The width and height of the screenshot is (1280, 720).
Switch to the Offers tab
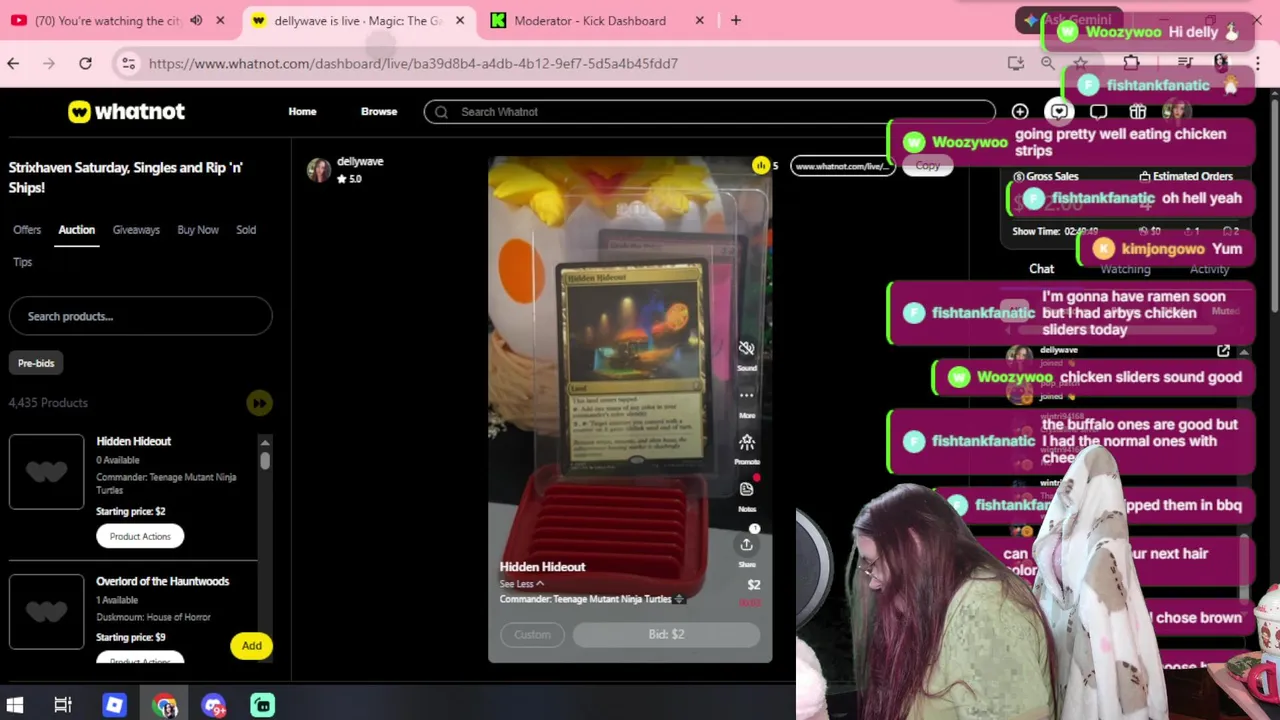[27, 230]
